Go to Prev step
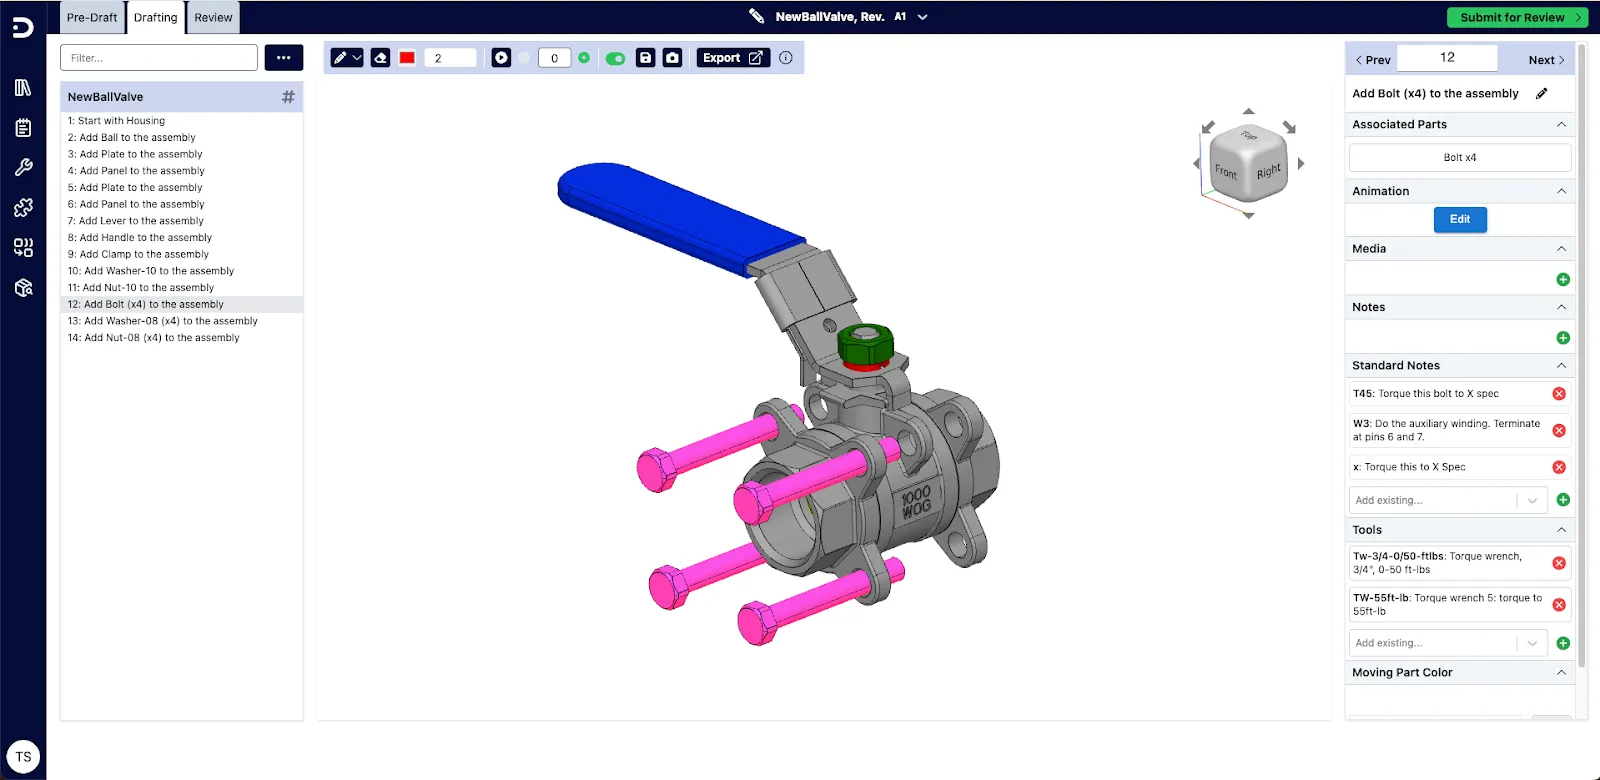 coord(1372,60)
